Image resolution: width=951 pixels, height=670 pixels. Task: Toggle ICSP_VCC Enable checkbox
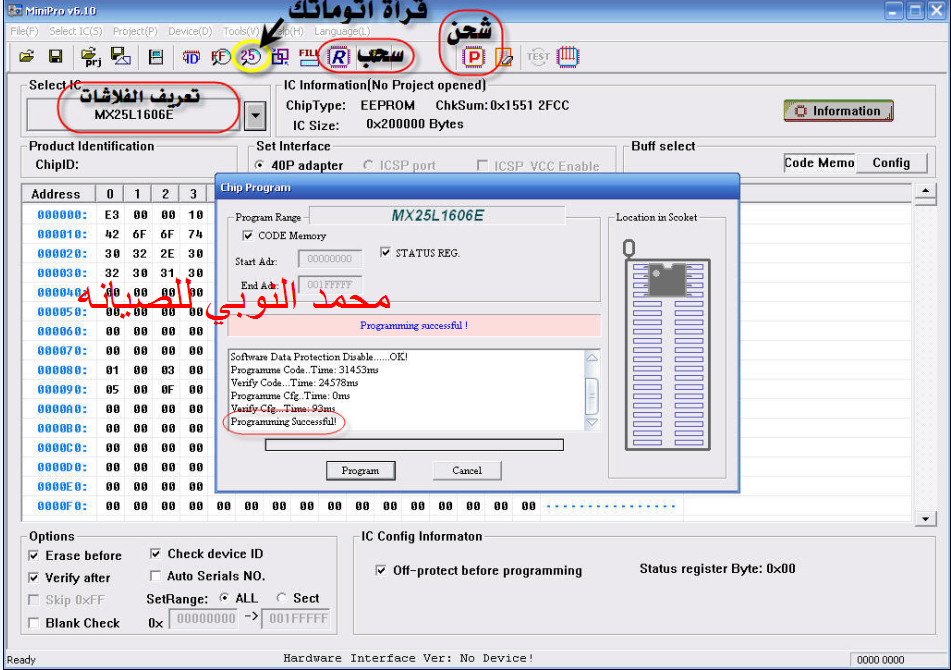click(x=483, y=165)
